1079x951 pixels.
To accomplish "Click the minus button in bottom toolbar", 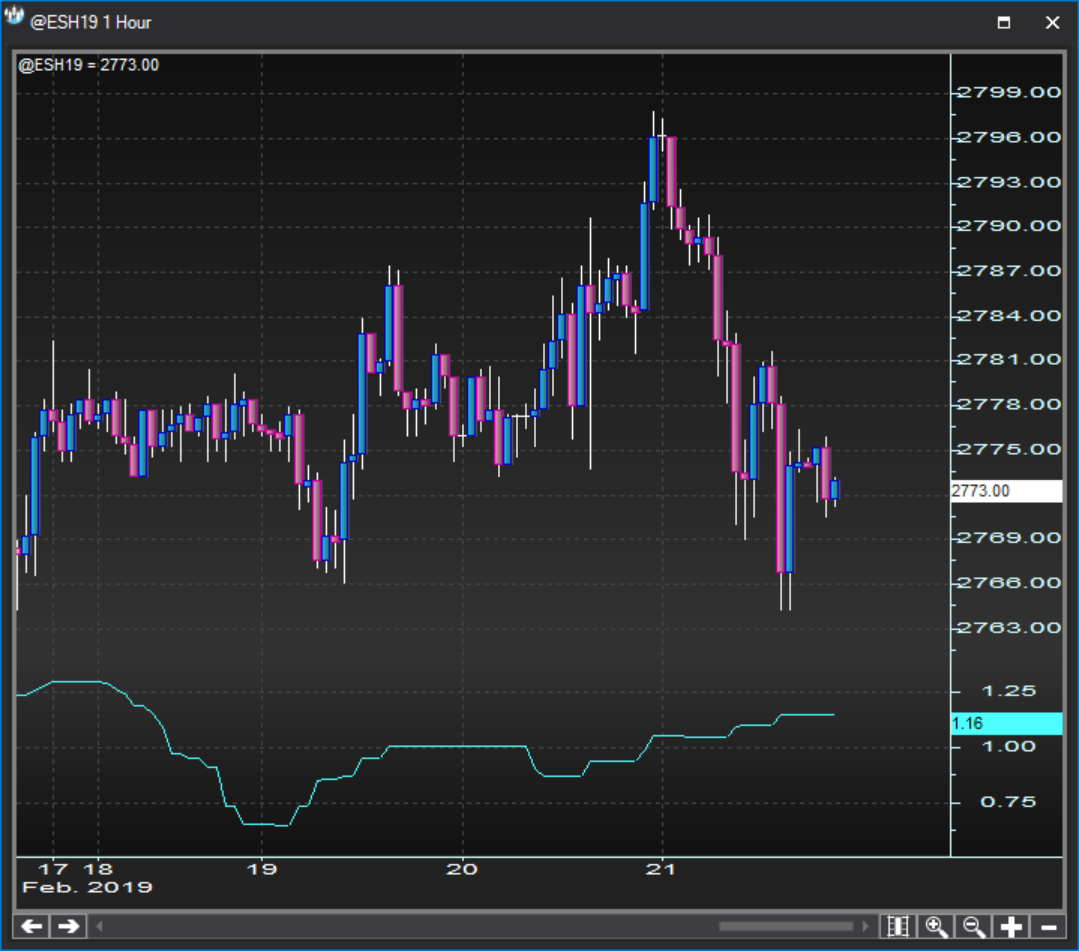I will tap(1048, 926).
